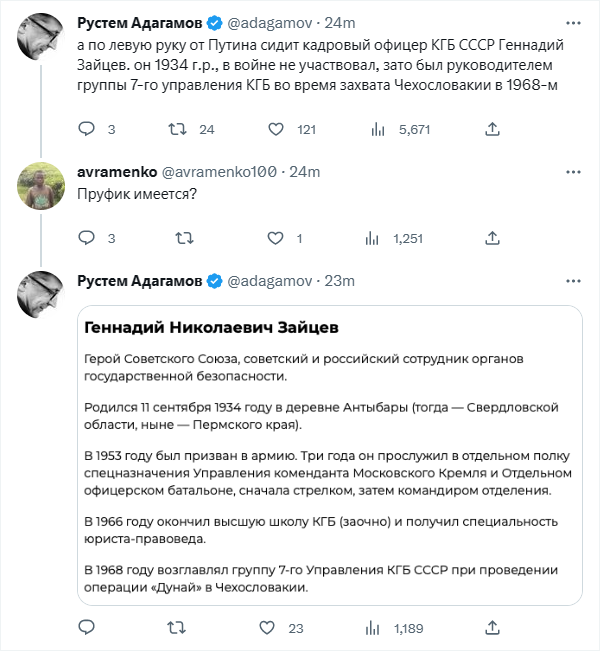600x651 pixels.
Task: Reply to avramenko's tweet
Action: point(87,238)
